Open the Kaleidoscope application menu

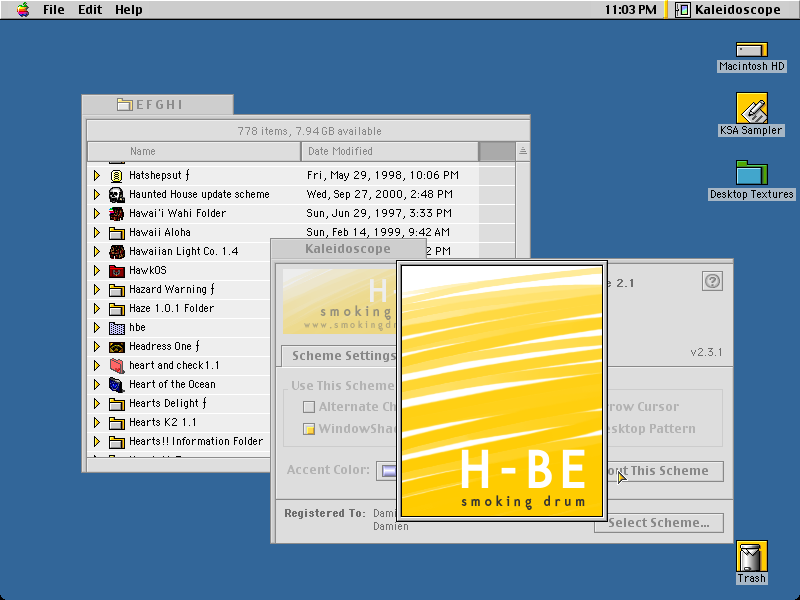click(x=728, y=10)
